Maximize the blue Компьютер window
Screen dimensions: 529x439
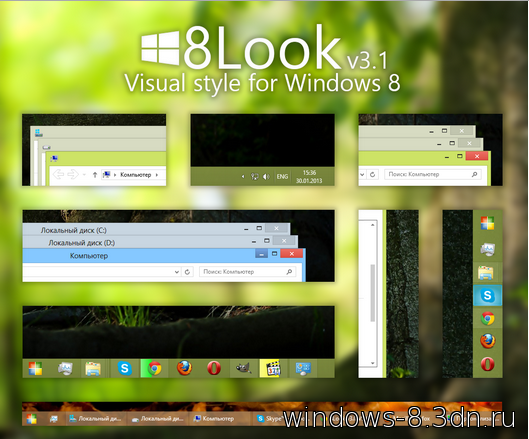point(274,253)
